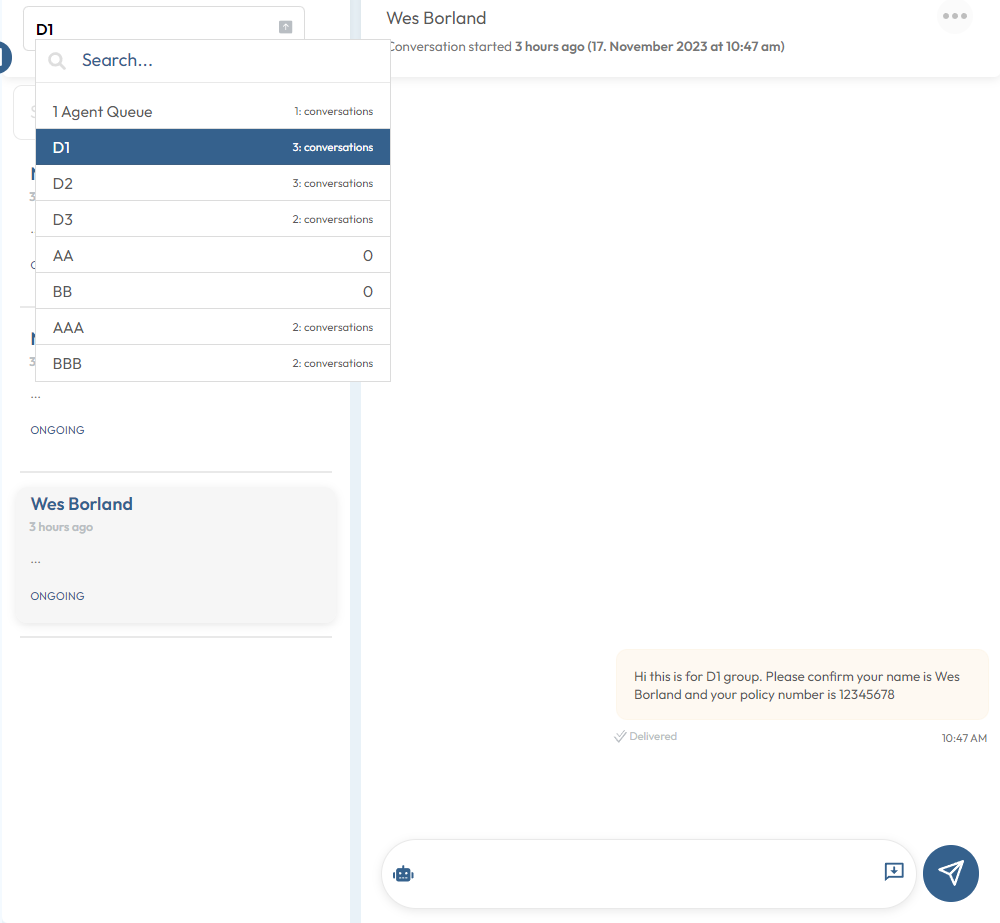Pick the BBB queue option
1000x923 pixels.
(213, 364)
